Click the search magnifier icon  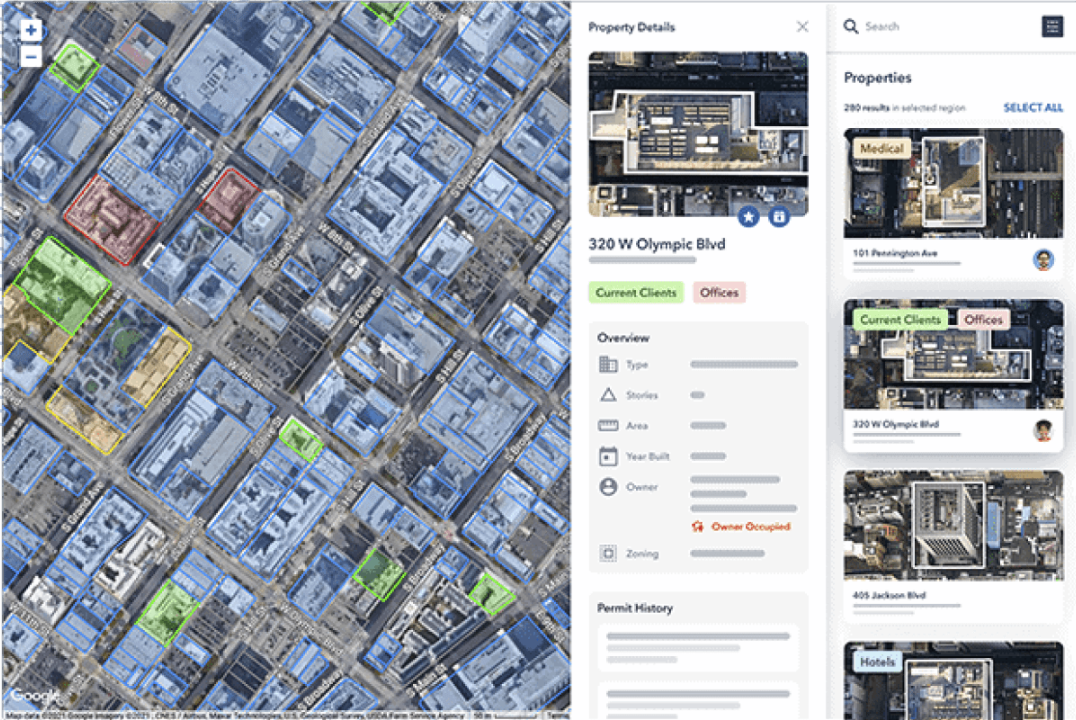click(x=851, y=27)
